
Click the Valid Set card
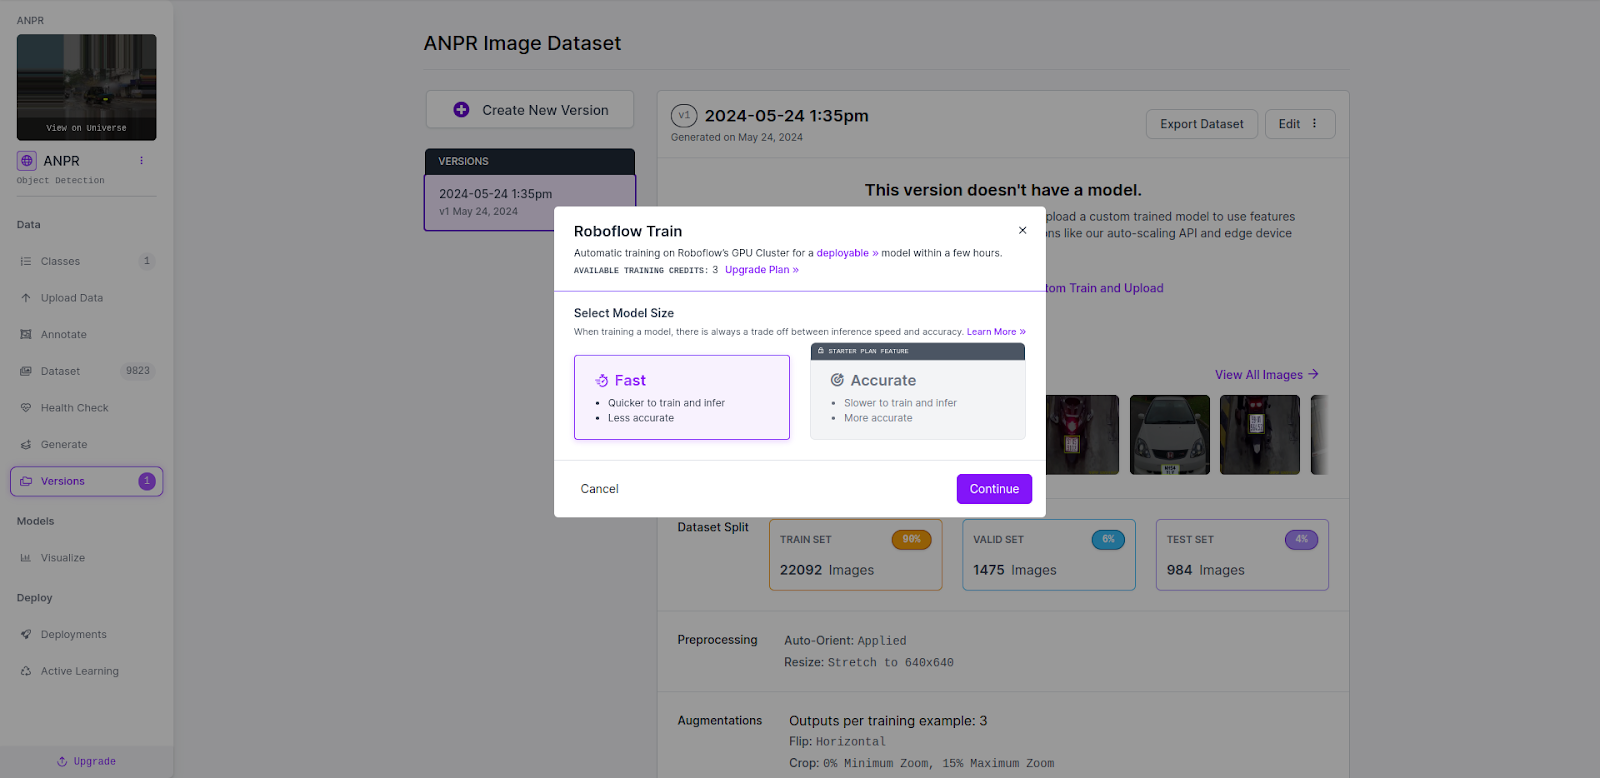point(1049,555)
